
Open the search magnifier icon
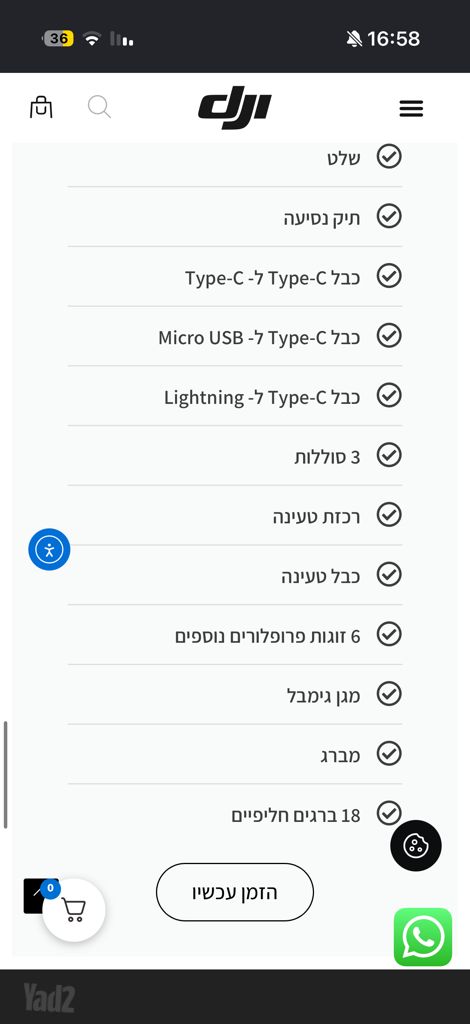(x=99, y=107)
